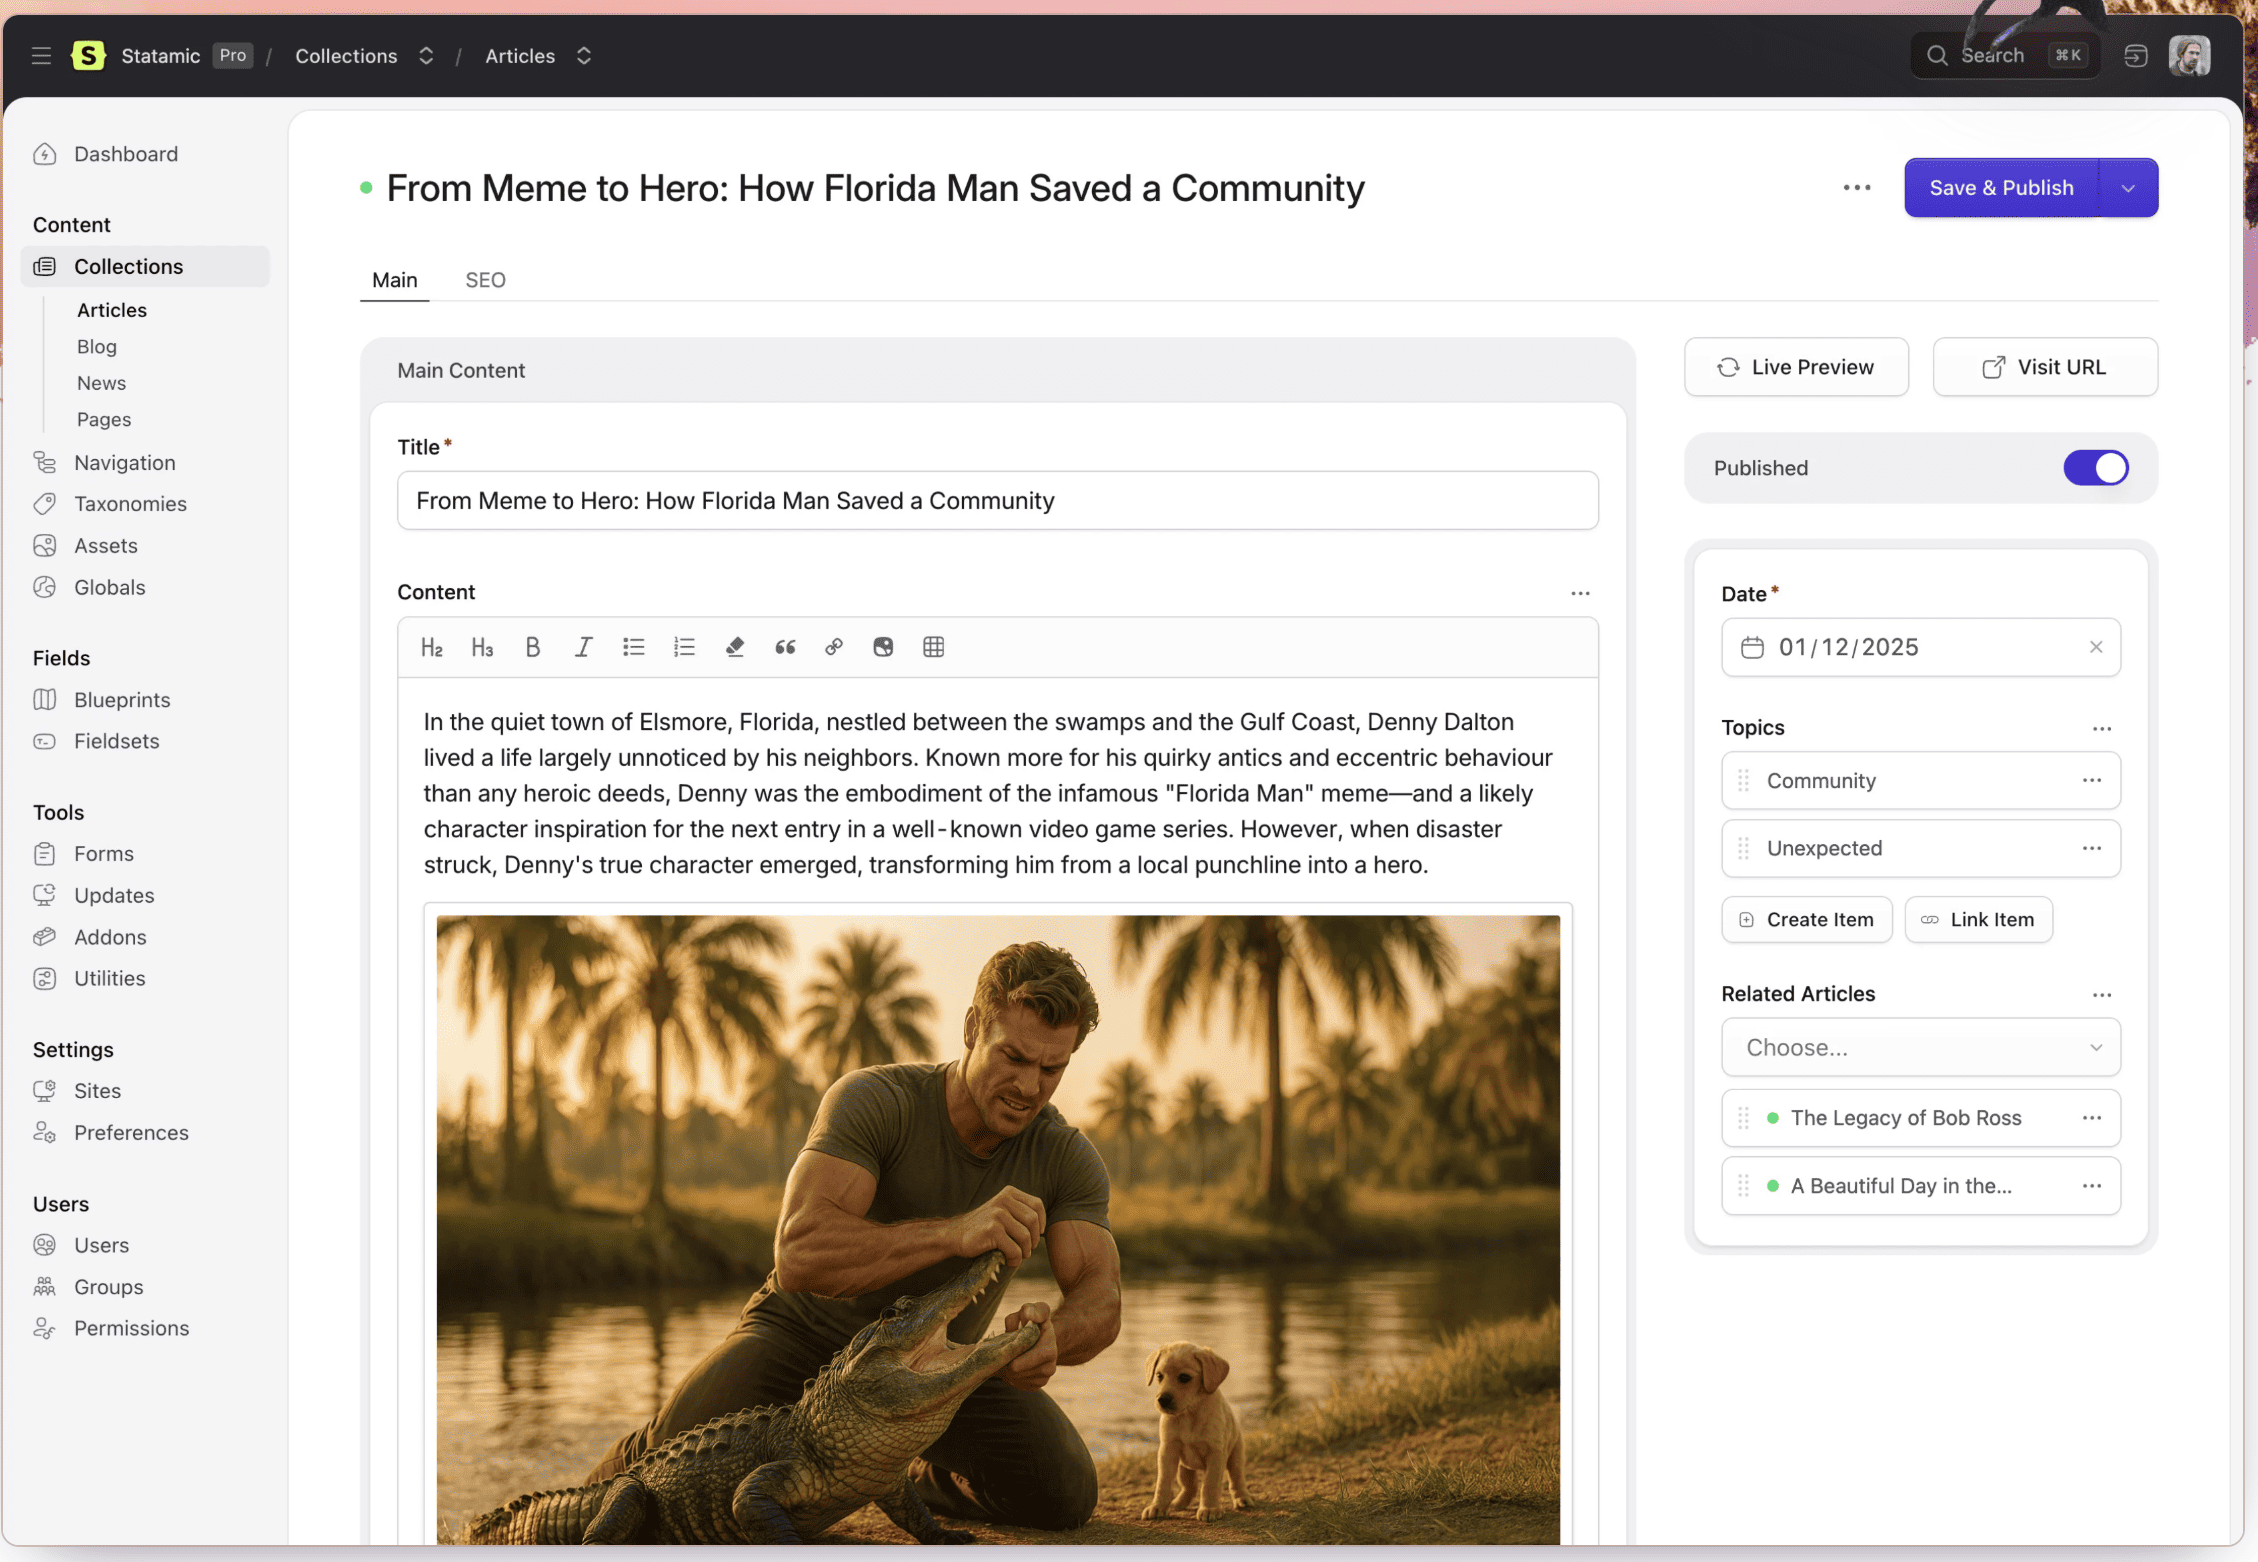
Task: Click the remove formatting eraser icon
Action: [x=735, y=647]
